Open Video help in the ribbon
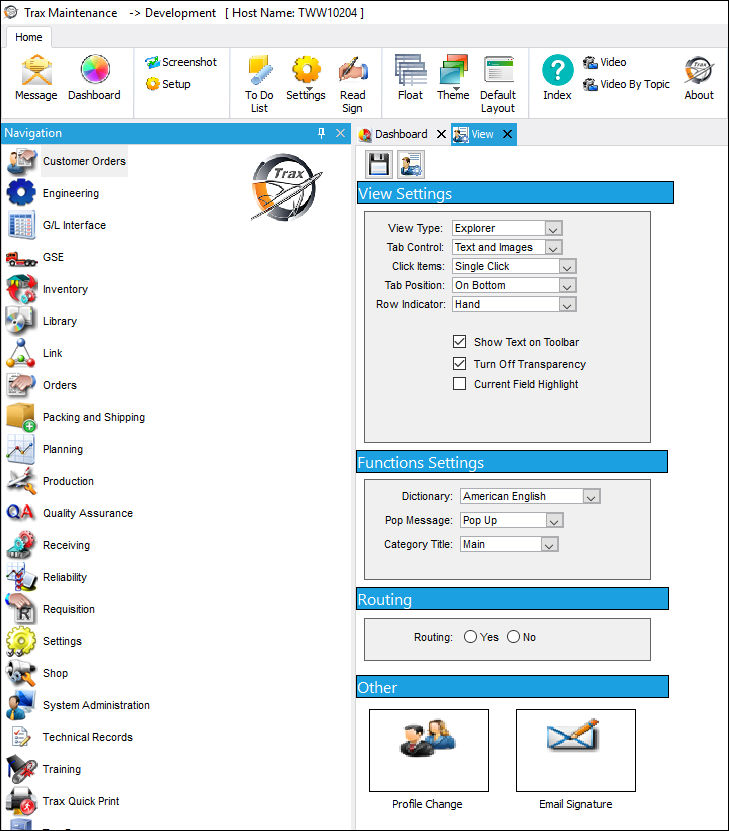Image resolution: width=729 pixels, height=831 pixels. coord(604,62)
